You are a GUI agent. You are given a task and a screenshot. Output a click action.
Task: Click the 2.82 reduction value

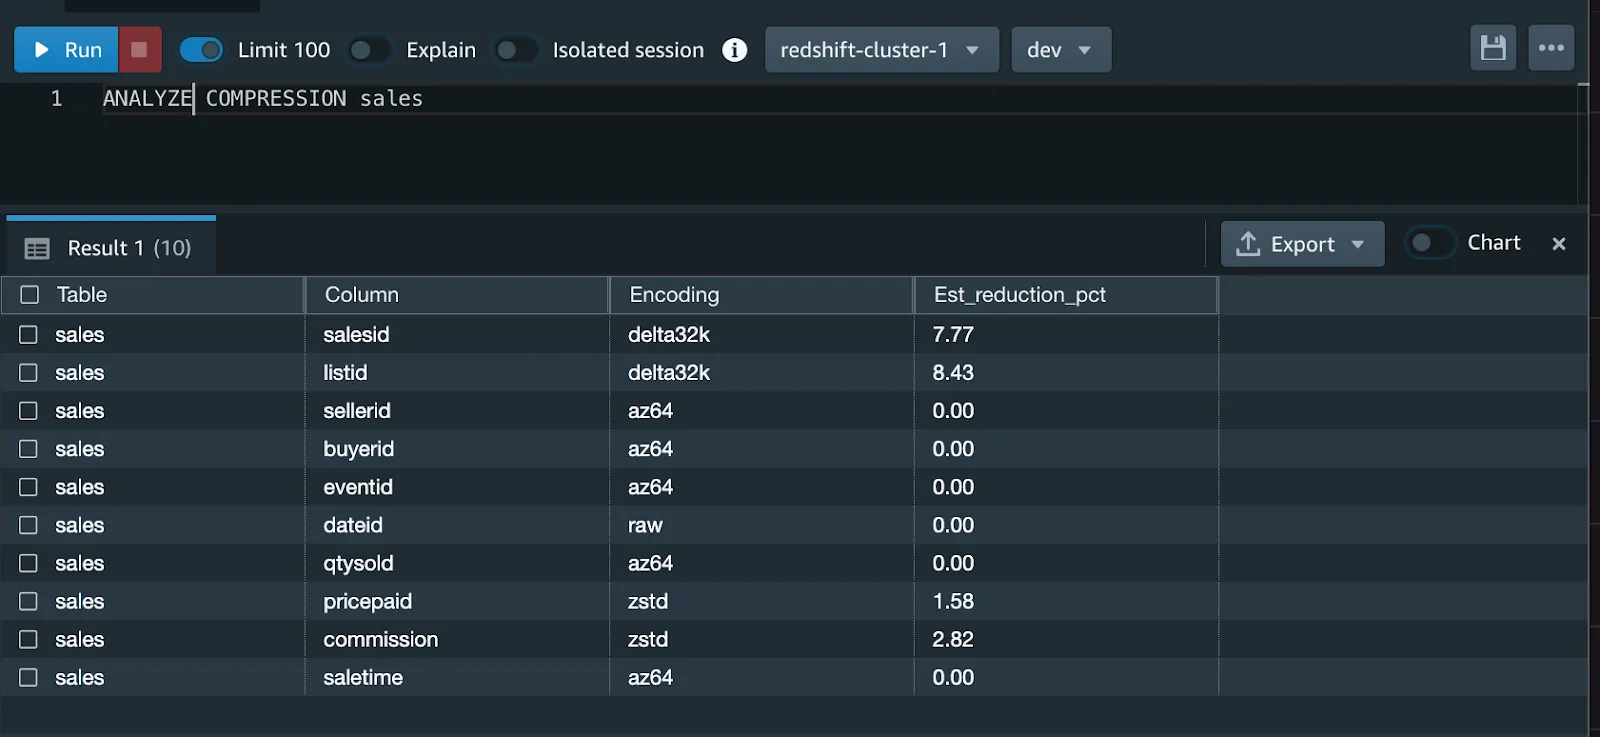[953, 639]
